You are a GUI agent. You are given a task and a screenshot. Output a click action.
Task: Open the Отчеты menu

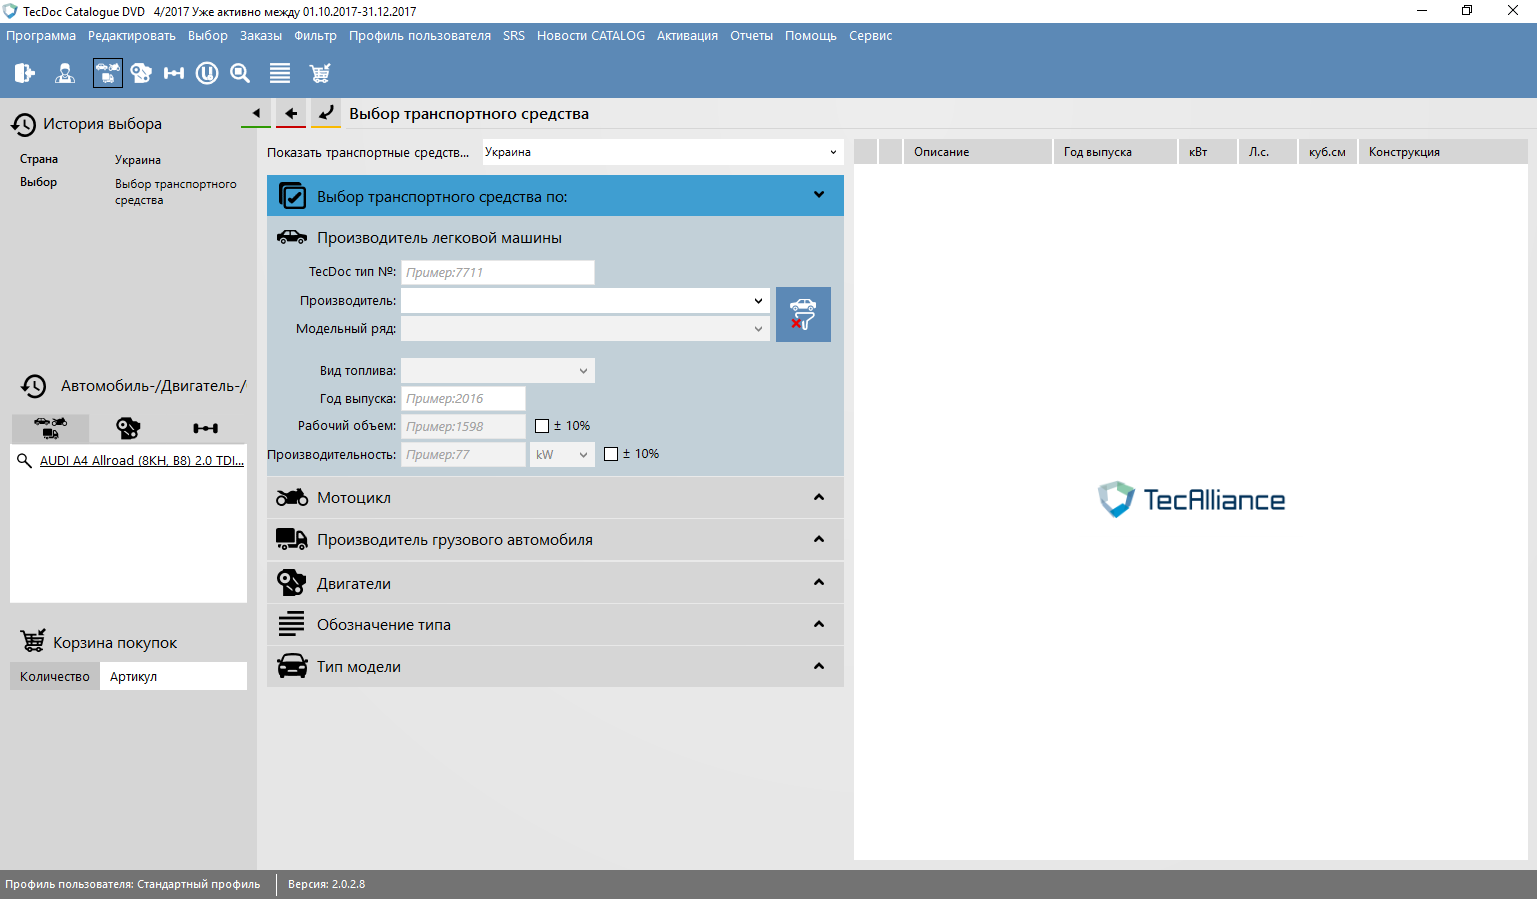click(x=751, y=36)
